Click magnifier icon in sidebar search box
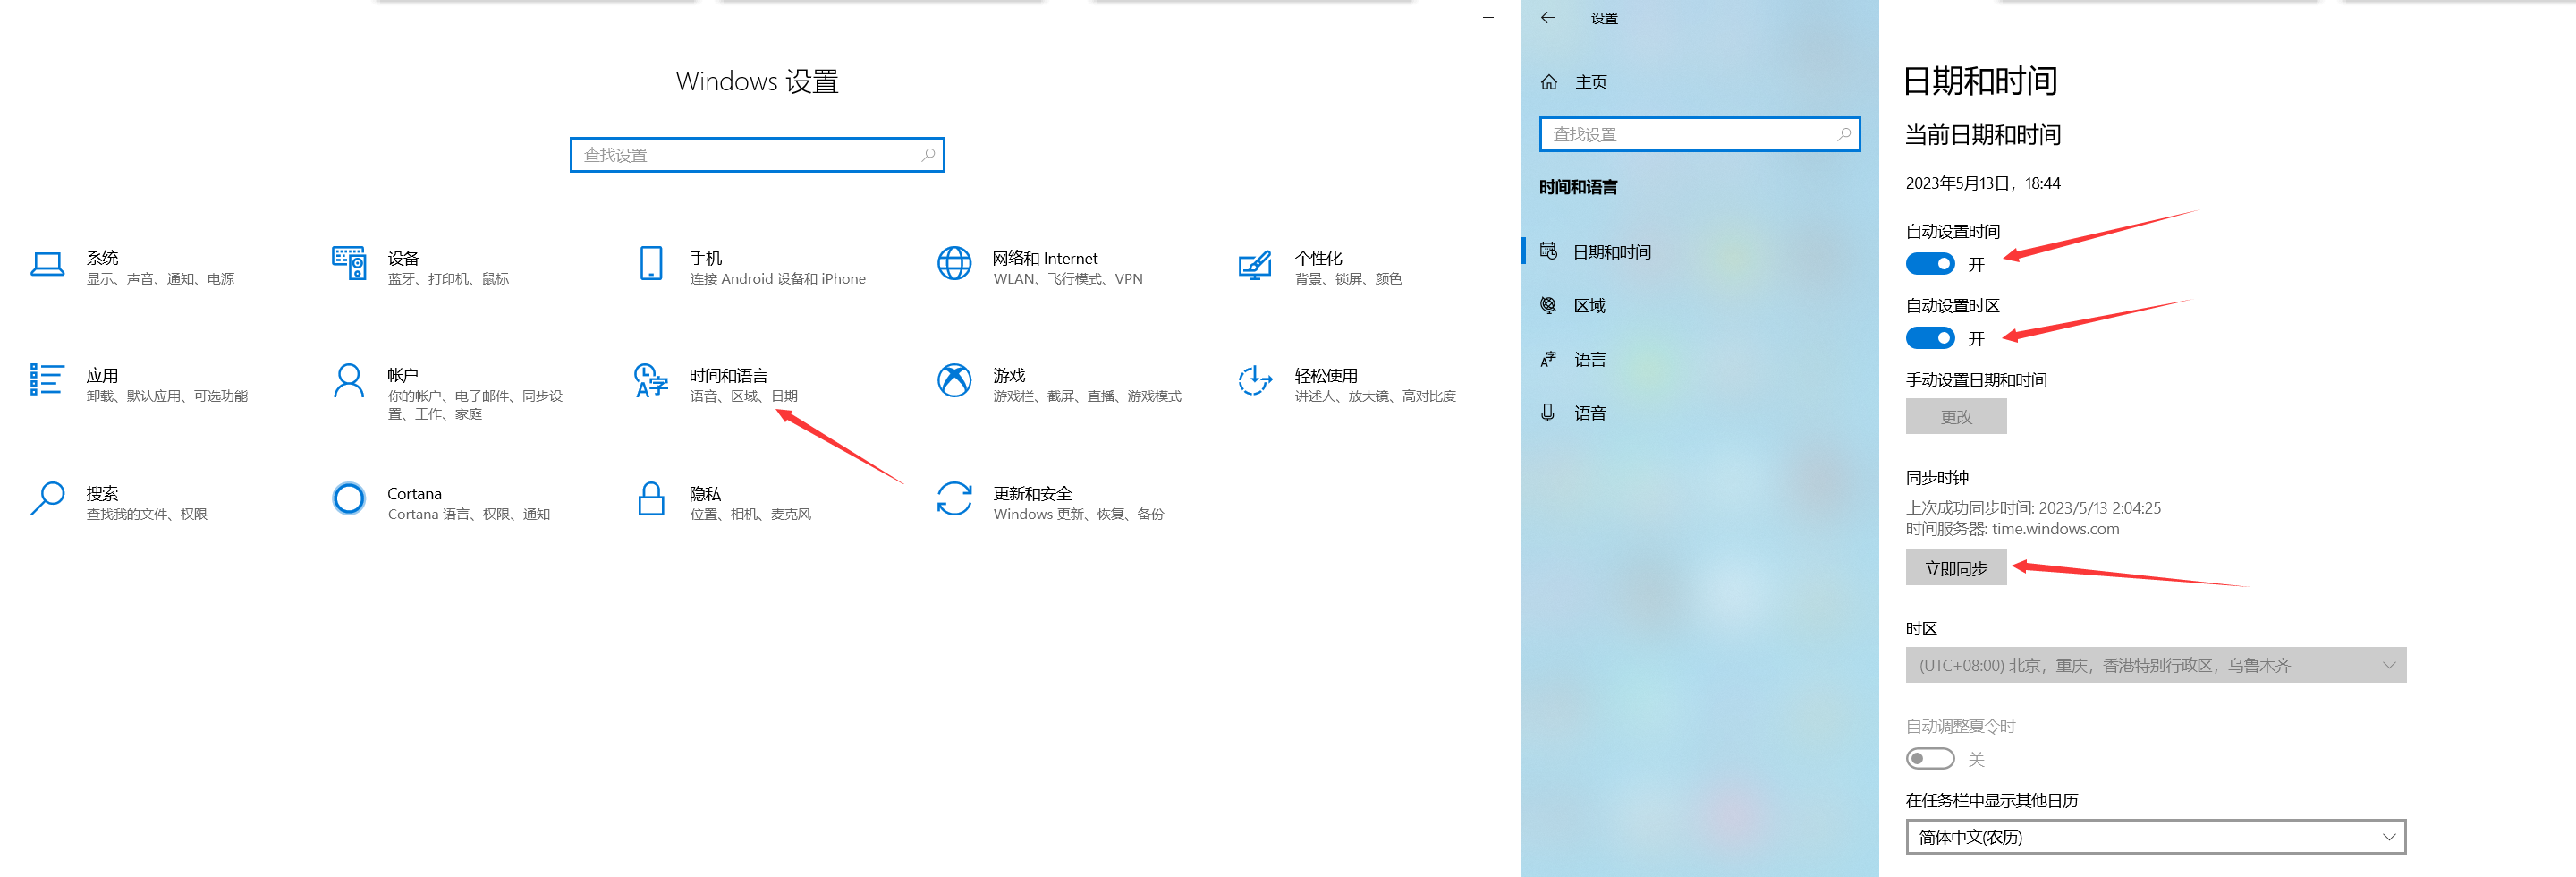Viewport: 2576px width, 877px height. 1843,134
